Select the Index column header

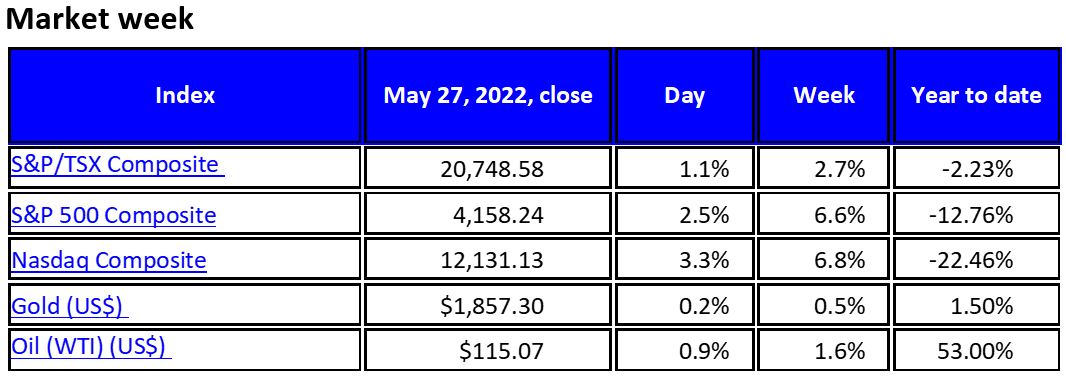[185, 95]
